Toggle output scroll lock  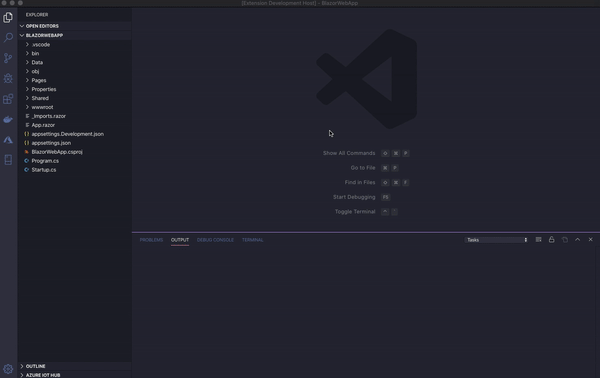pyautogui.click(x=551, y=240)
